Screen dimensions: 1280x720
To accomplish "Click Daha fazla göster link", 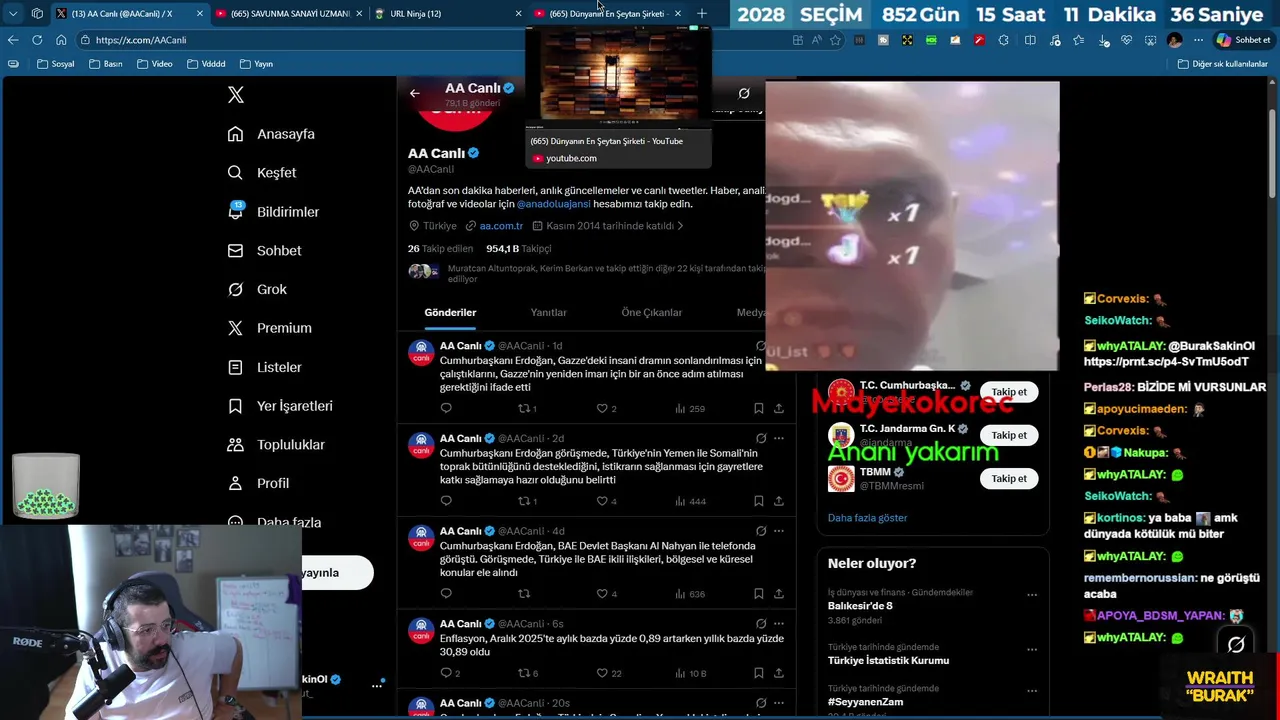I will 867,518.
